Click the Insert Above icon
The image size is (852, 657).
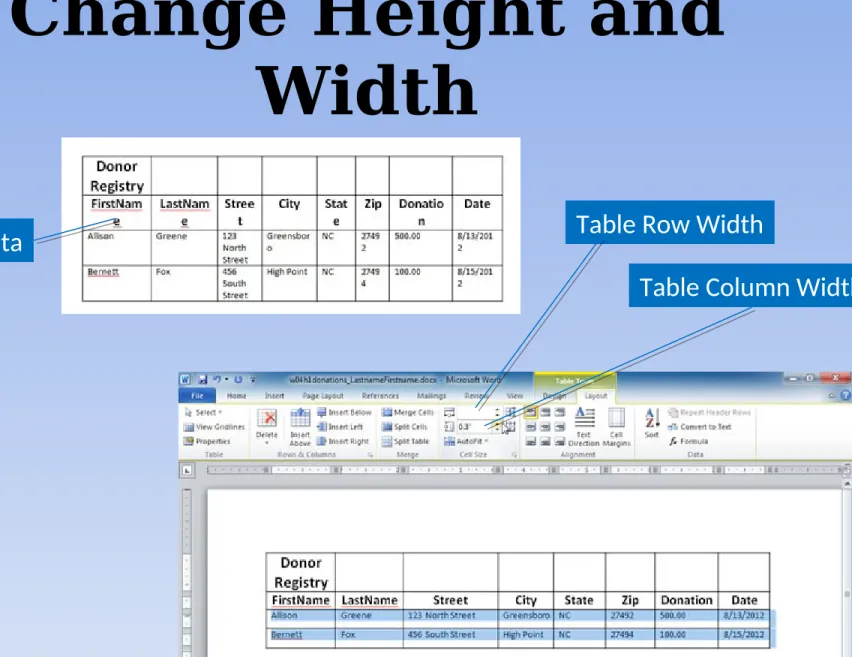(x=300, y=419)
